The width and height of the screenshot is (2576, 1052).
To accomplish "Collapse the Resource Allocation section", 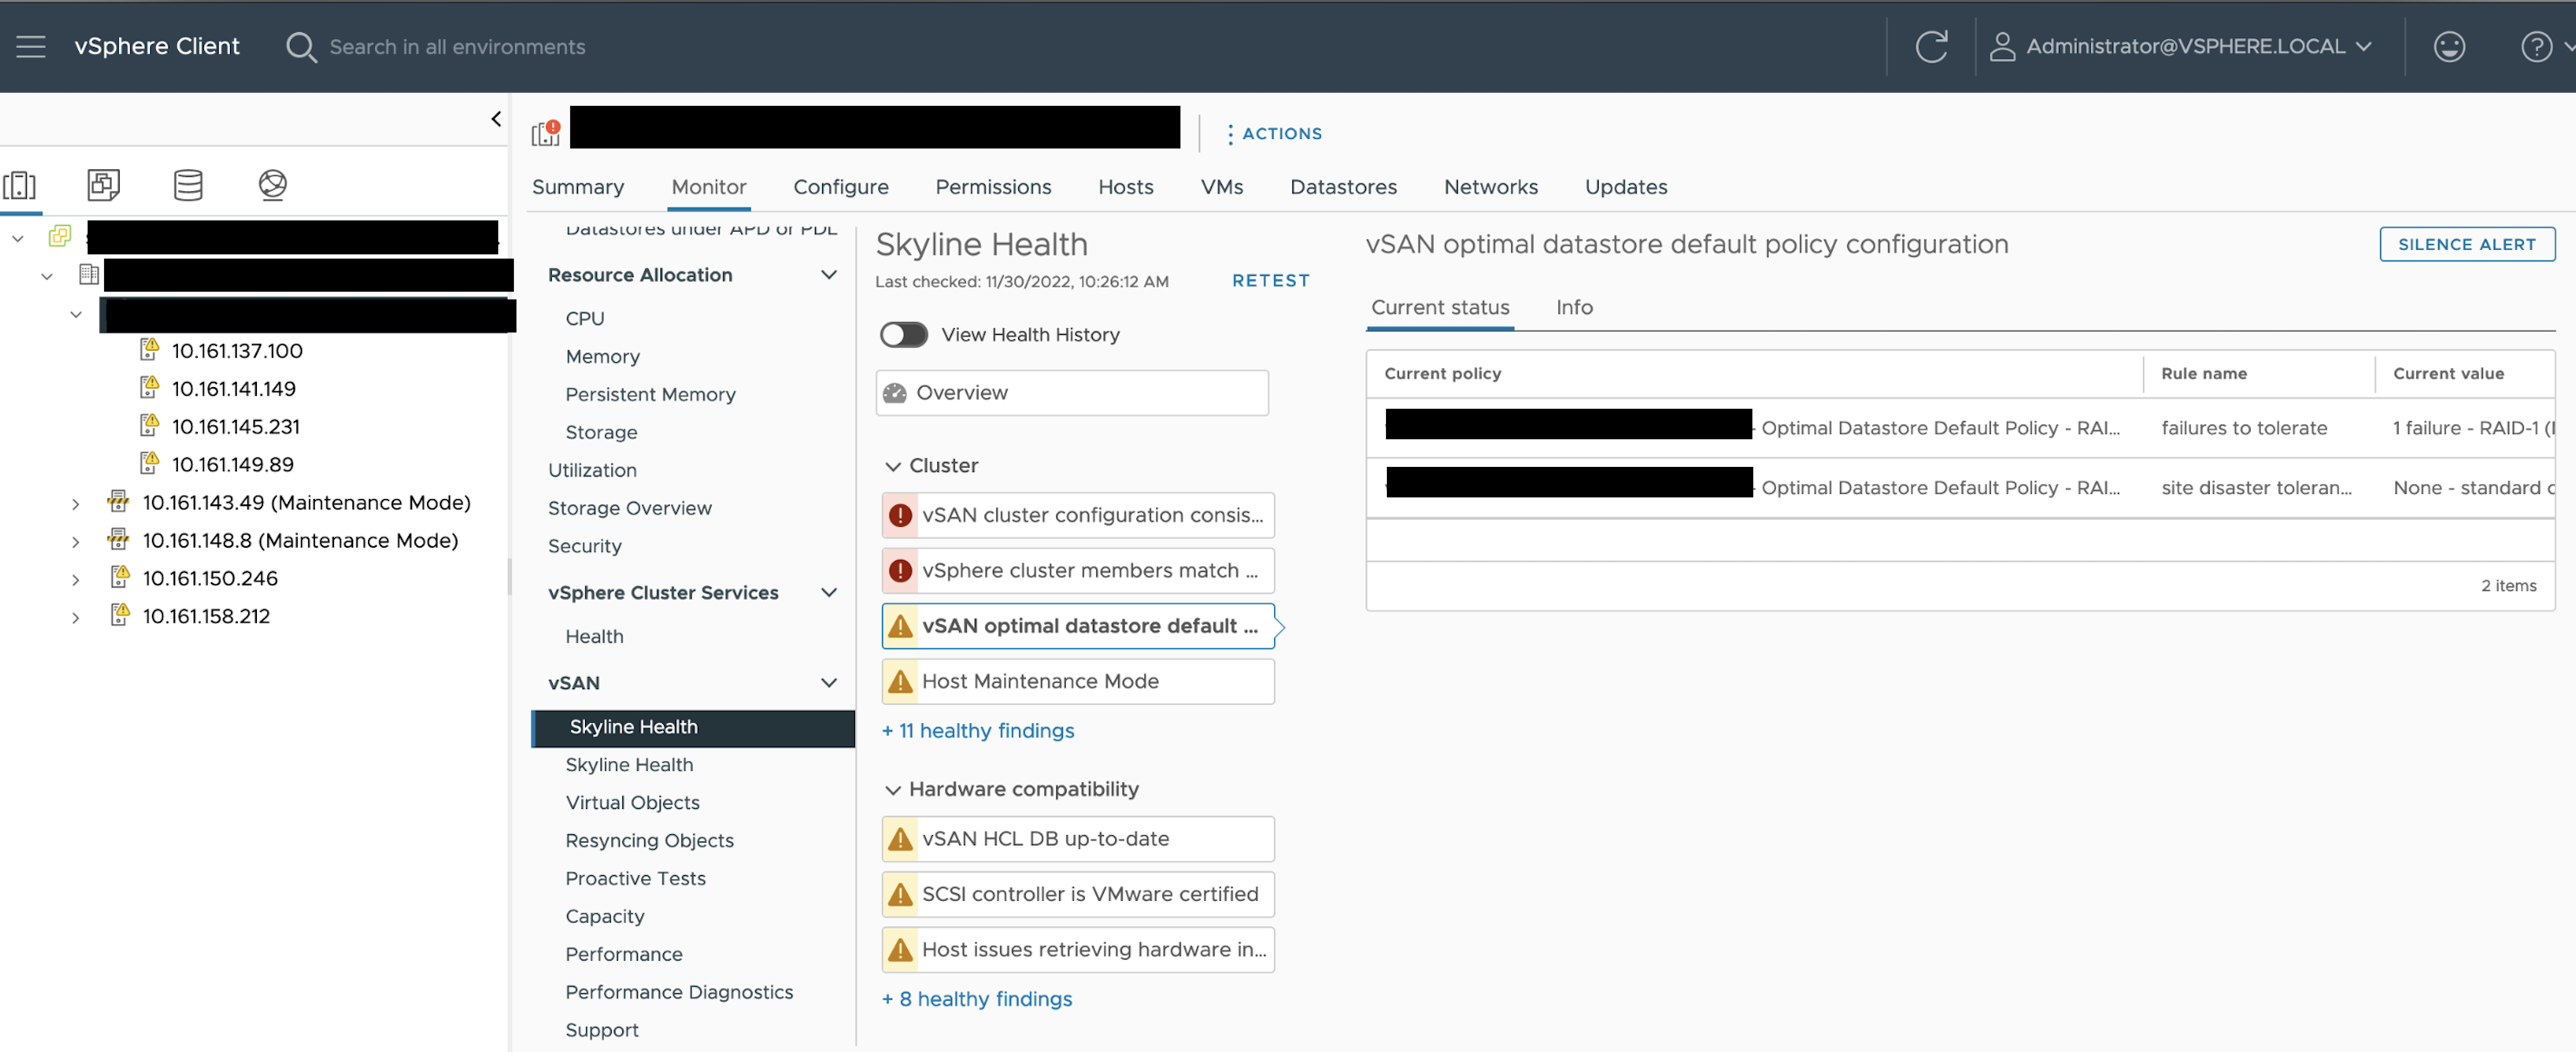I will coord(828,274).
